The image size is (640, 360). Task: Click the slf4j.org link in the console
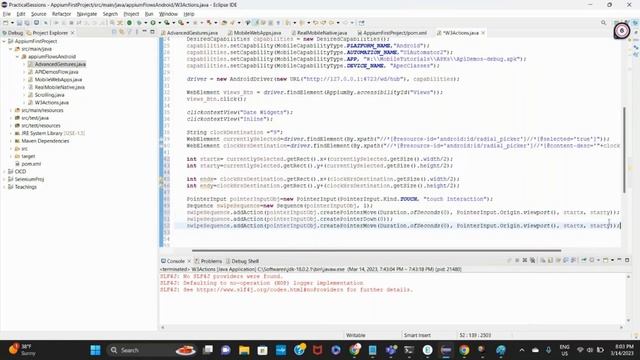270,290
